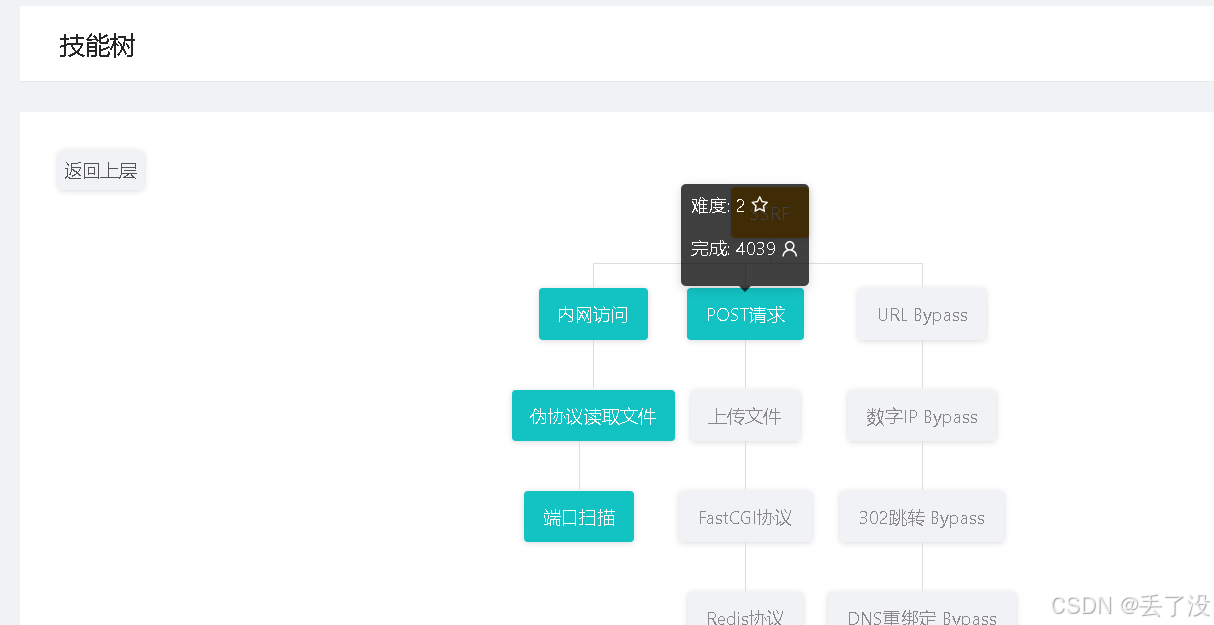
Task: Click the 返回上层 button
Action: pyautogui.click(x=101, y=171)
